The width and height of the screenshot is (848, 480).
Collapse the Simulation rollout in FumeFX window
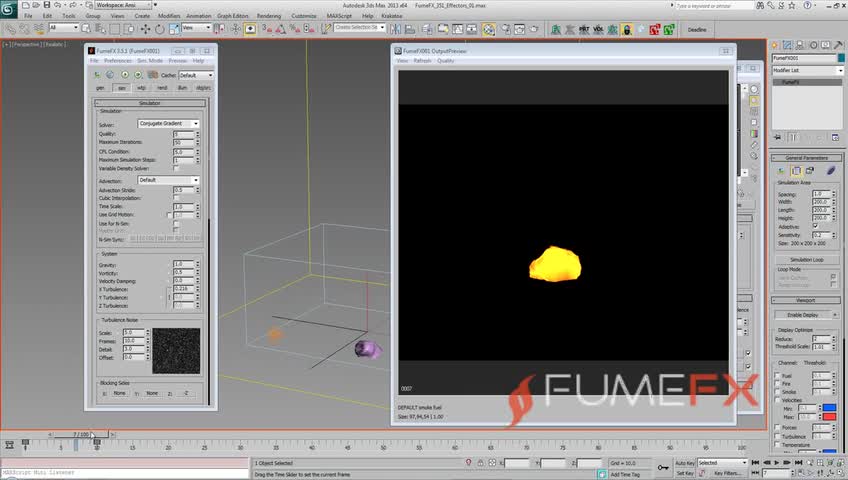[150, 103]
